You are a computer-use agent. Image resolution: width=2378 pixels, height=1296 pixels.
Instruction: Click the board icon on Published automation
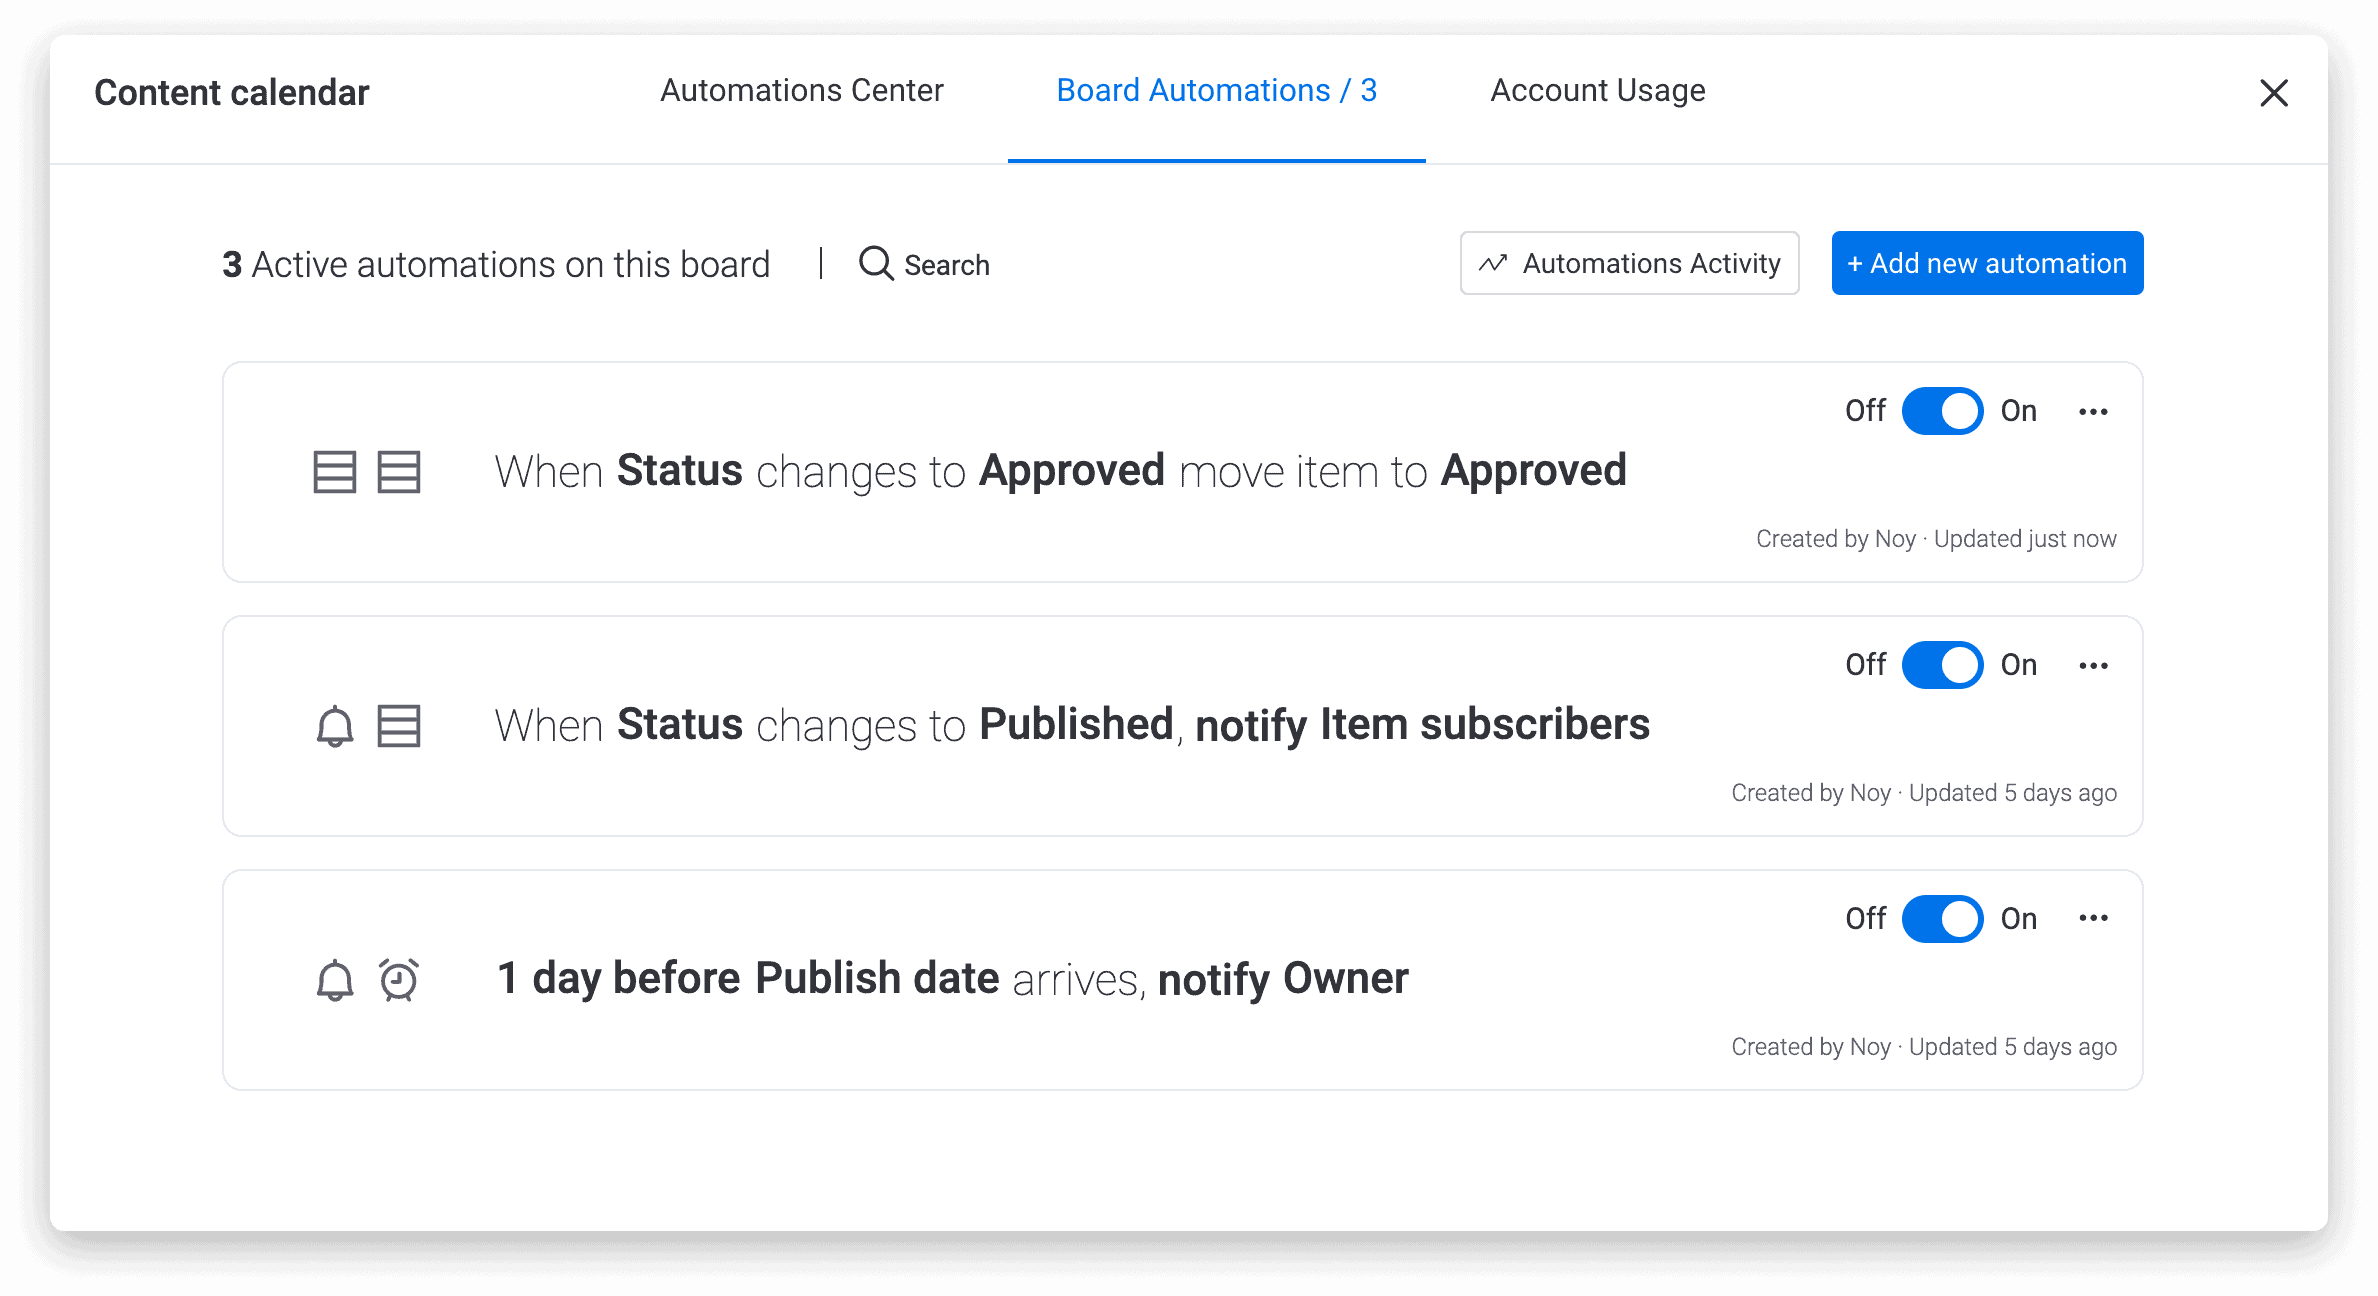tap(399, 726)
